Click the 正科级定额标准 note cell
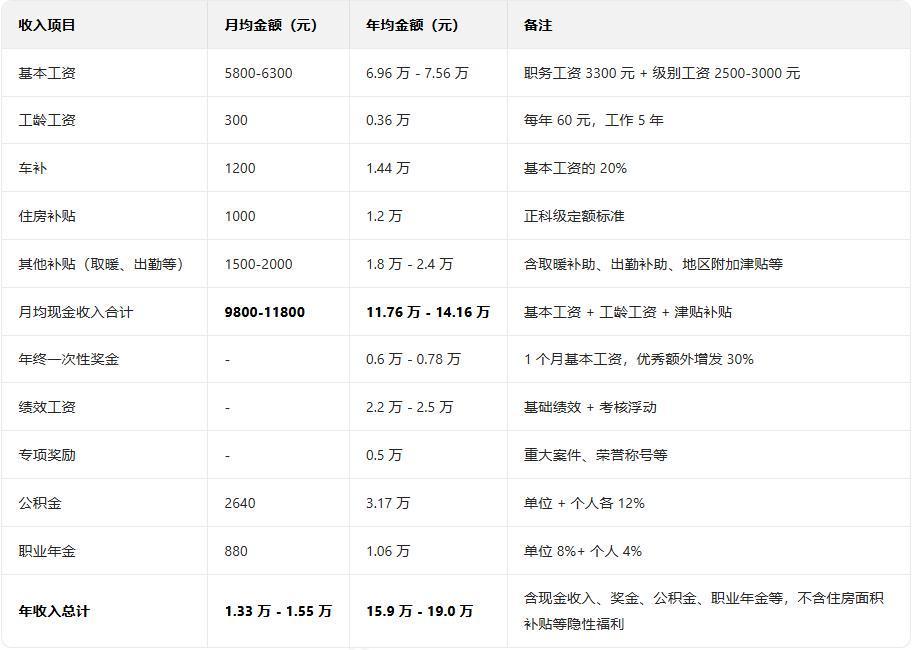Image resolution: width=915 pixels, height=650 pixels. point(574,216)
